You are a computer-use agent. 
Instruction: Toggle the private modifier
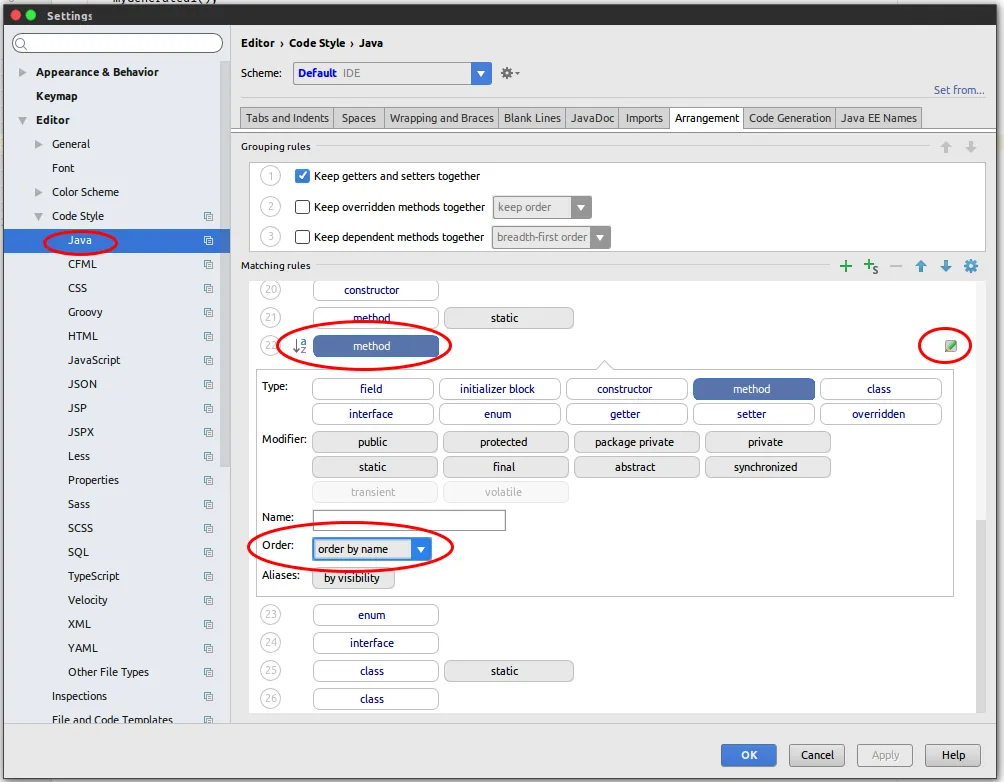tap(767, 442)
